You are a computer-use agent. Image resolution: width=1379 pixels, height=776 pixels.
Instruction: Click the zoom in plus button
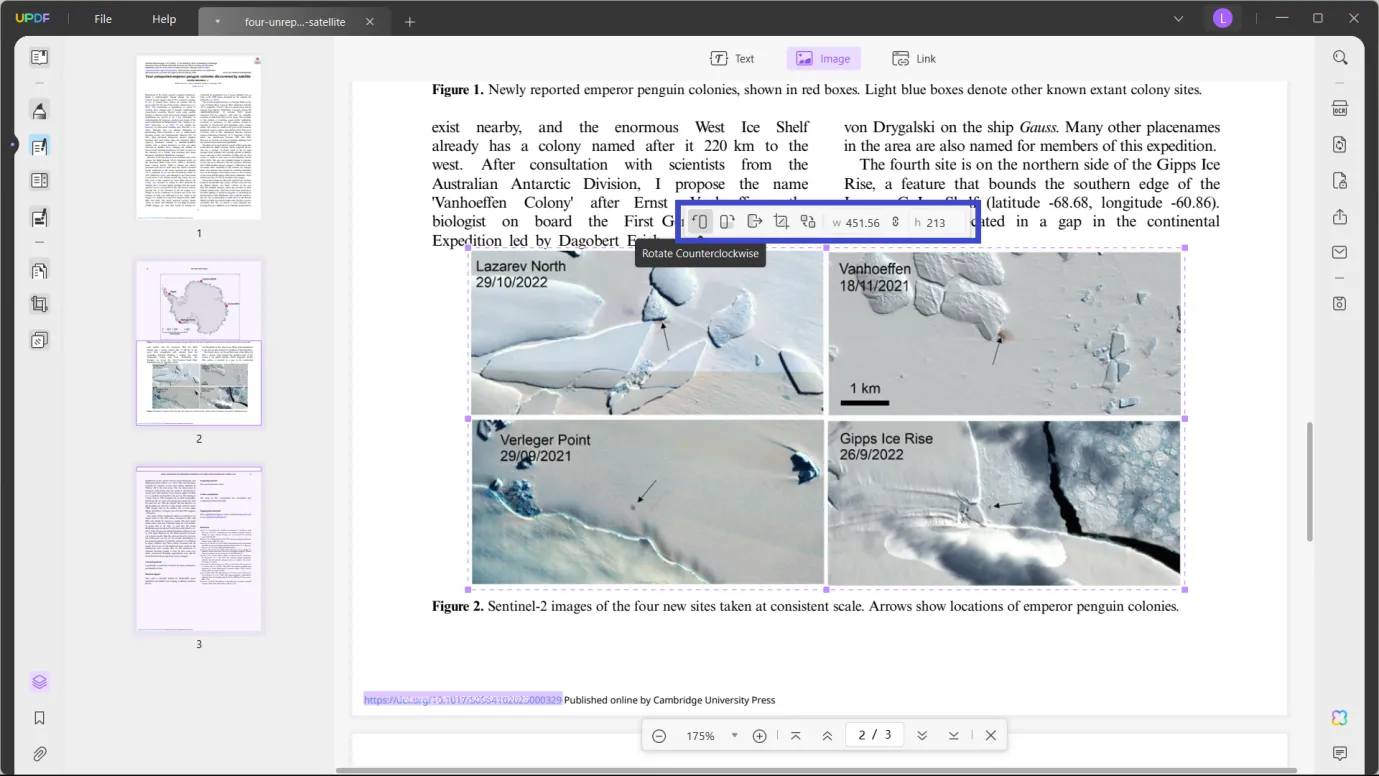point(760,736)
